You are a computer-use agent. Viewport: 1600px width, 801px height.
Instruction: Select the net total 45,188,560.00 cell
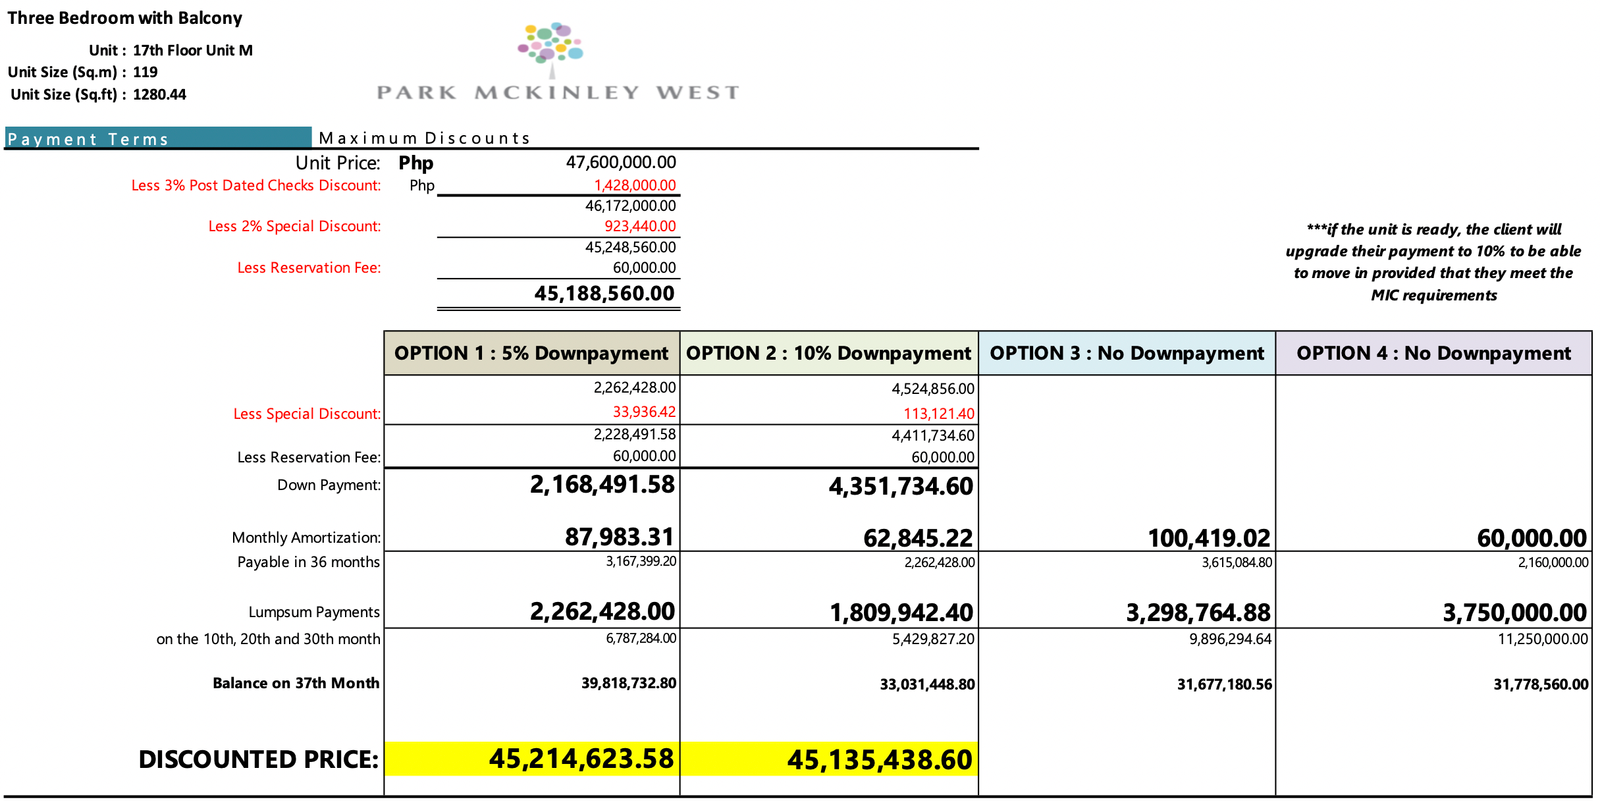tap(604, 293)
